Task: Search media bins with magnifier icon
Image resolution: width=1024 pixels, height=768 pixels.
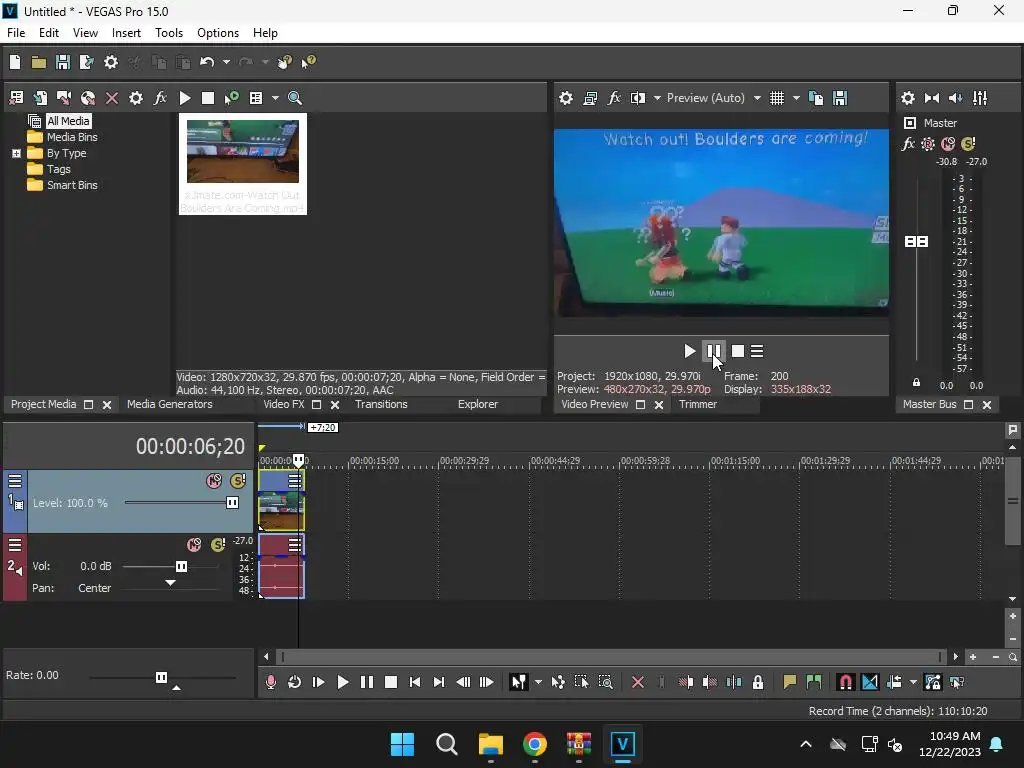Action: pos(295,98)
